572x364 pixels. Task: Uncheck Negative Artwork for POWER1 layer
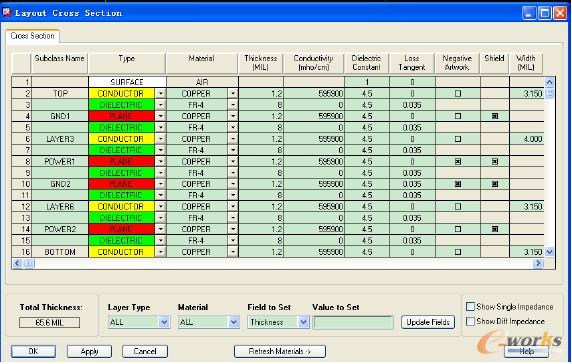pos(458,162)
